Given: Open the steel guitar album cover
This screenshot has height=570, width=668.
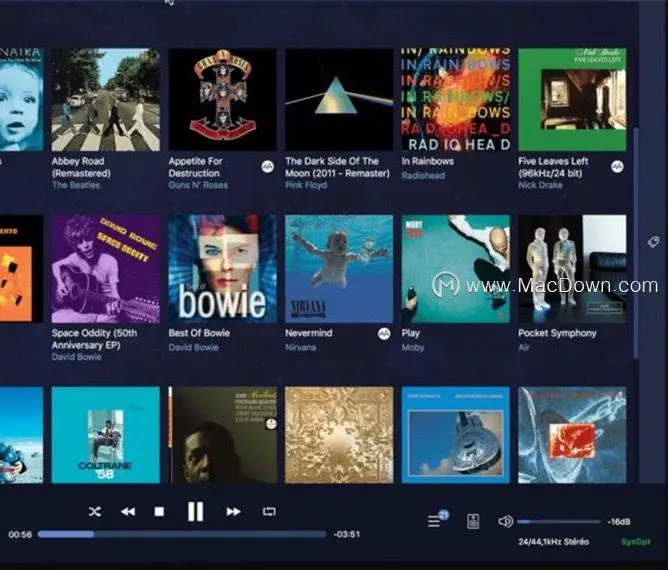Looking at the screenshot, I should pyautogui.click(x=455, y=435).
